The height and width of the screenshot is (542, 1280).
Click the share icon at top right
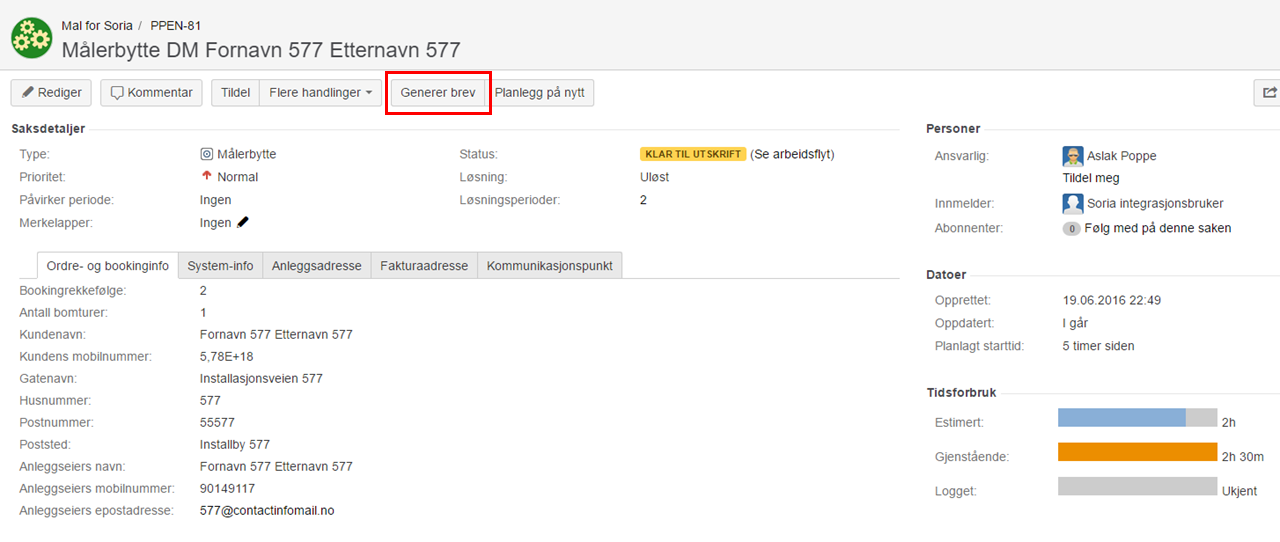1269,93
